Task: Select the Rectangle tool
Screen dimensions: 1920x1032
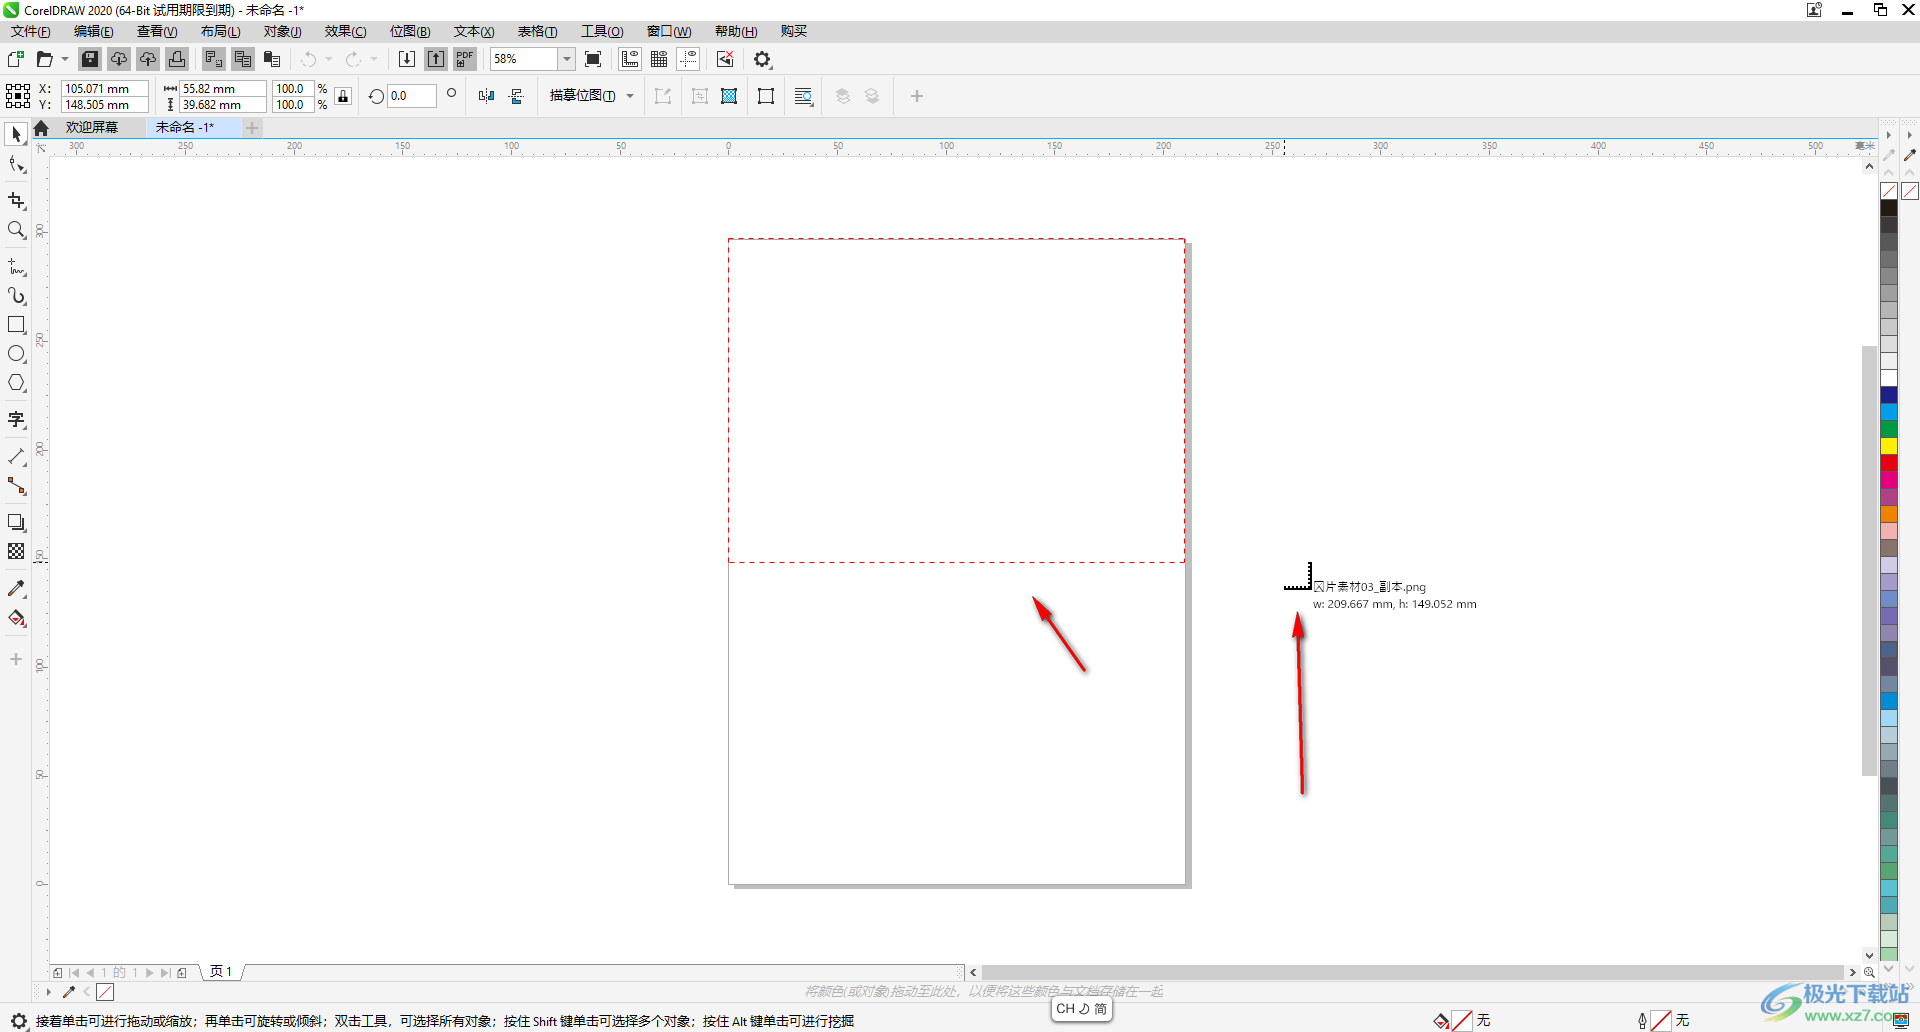Action: tap(16, 325)
